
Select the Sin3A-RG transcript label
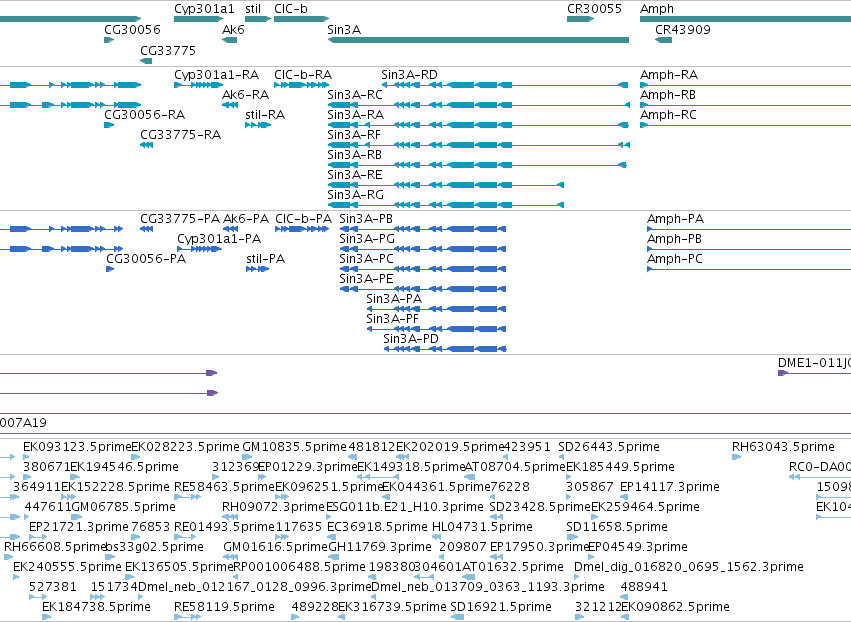tap(355, 194)
